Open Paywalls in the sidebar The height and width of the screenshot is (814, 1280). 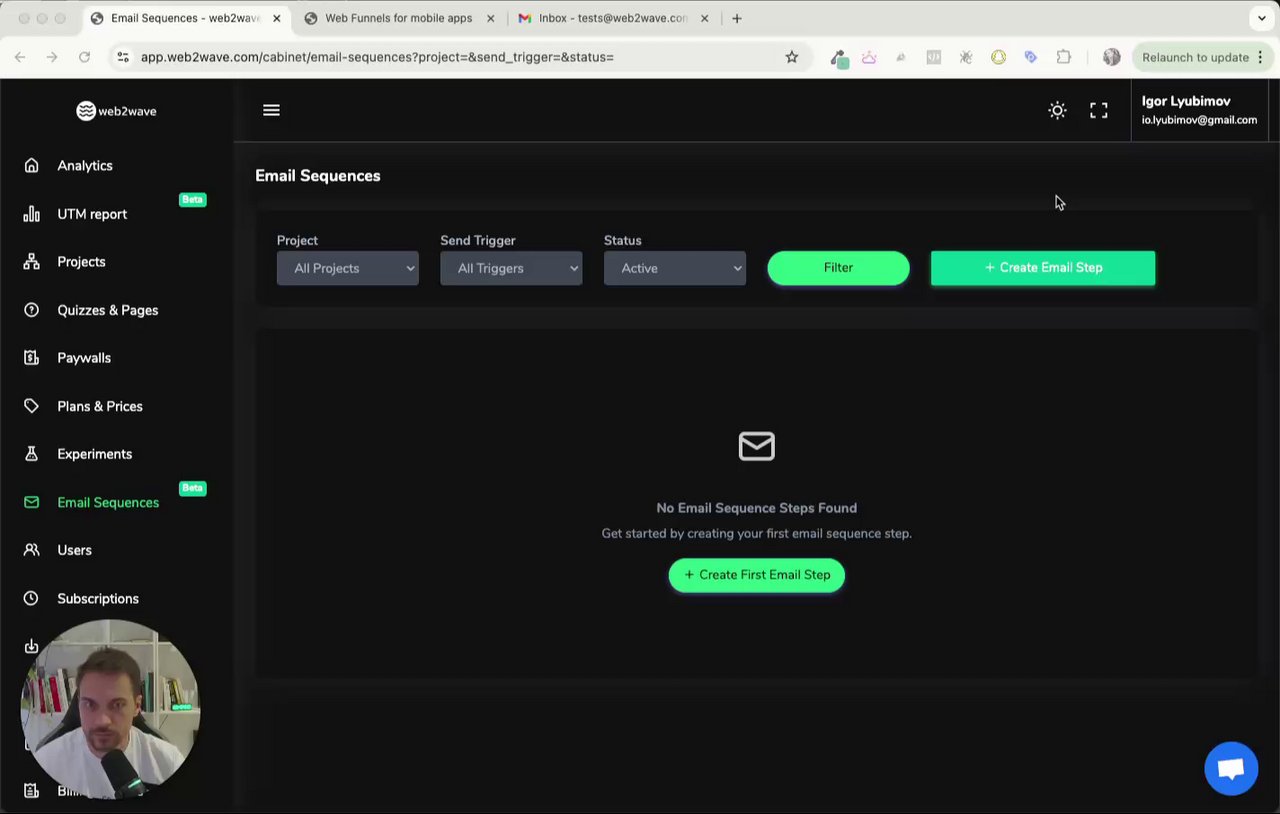click(x=84, y=358)
